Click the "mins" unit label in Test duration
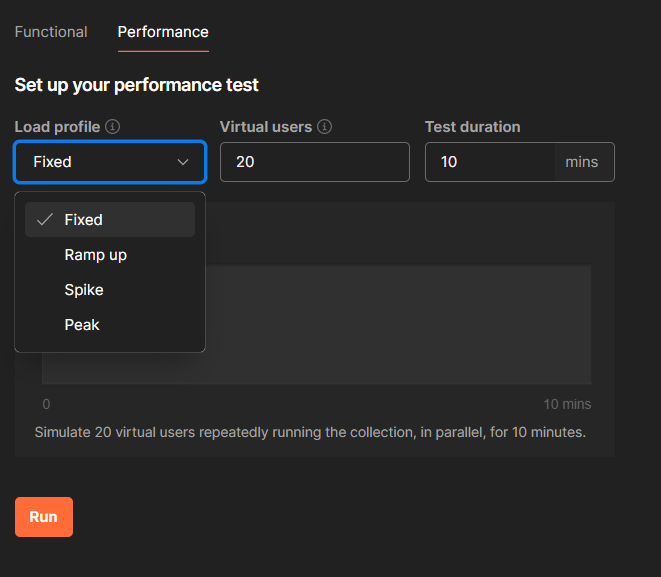Screen dimensions: 661x577 click(x=582, y=162)
